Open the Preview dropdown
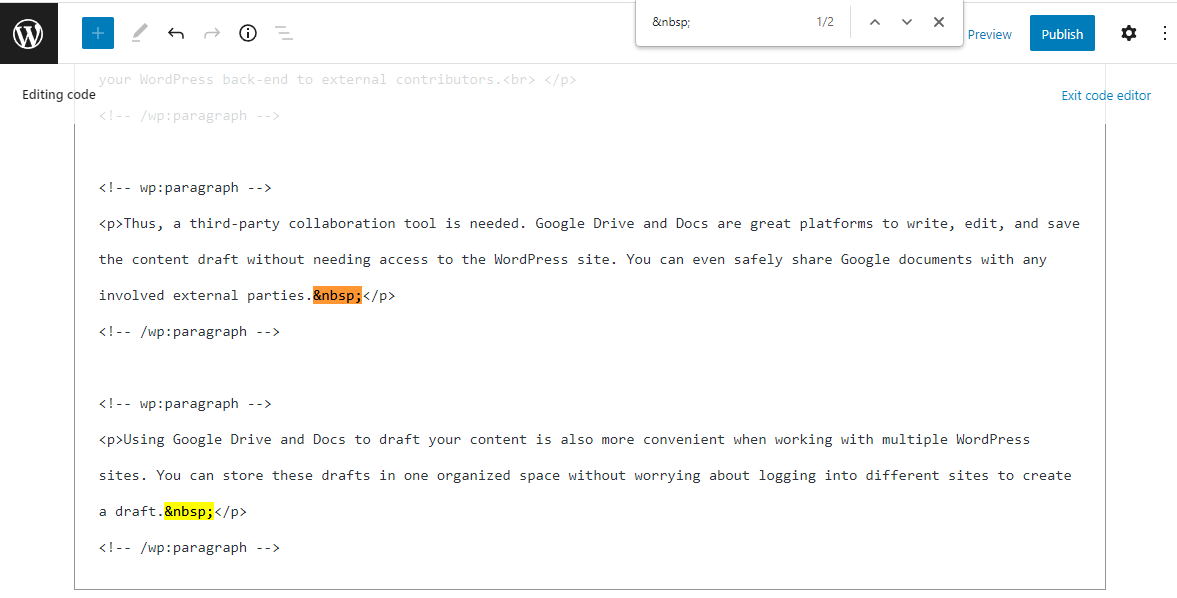The height and width of the screenshot is (598, 1177). point(989,33)
